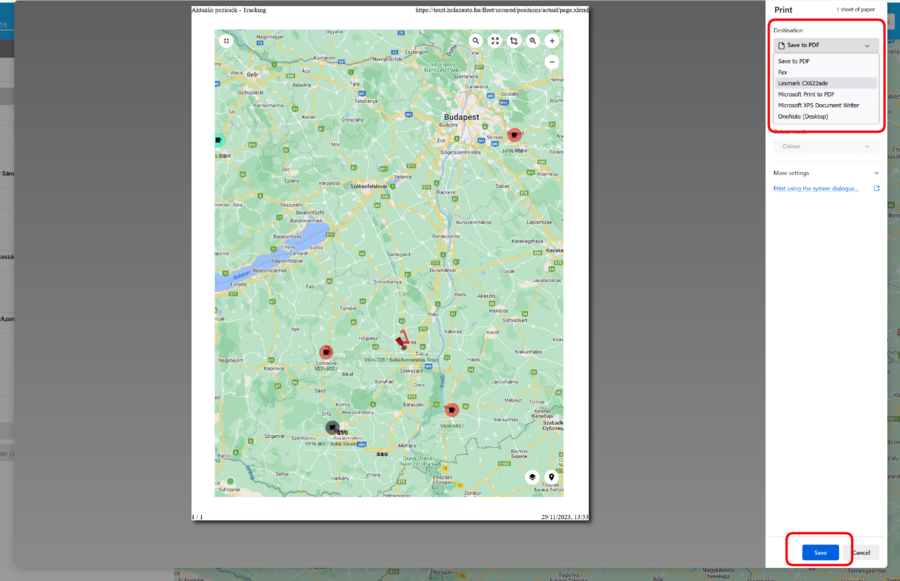Select the crop area map tool
The image size is (900, 581).
coord(513,41)
